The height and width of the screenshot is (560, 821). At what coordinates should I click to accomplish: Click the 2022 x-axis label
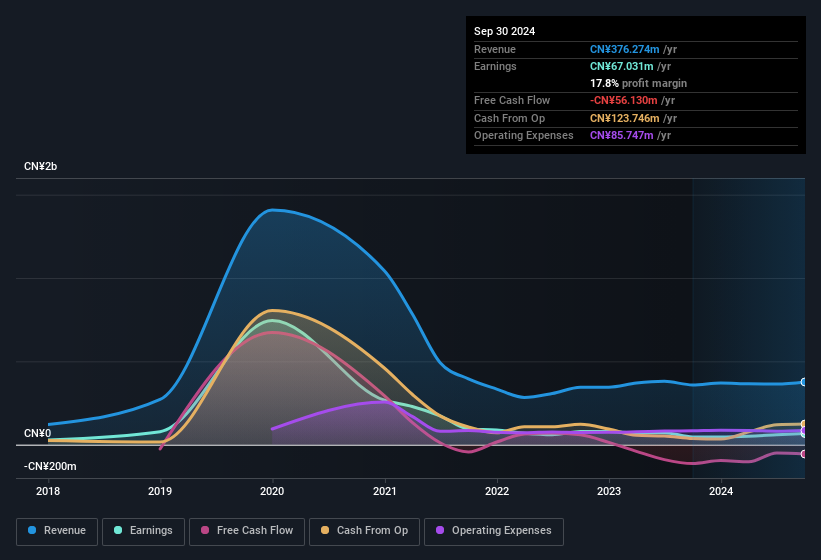497,491
